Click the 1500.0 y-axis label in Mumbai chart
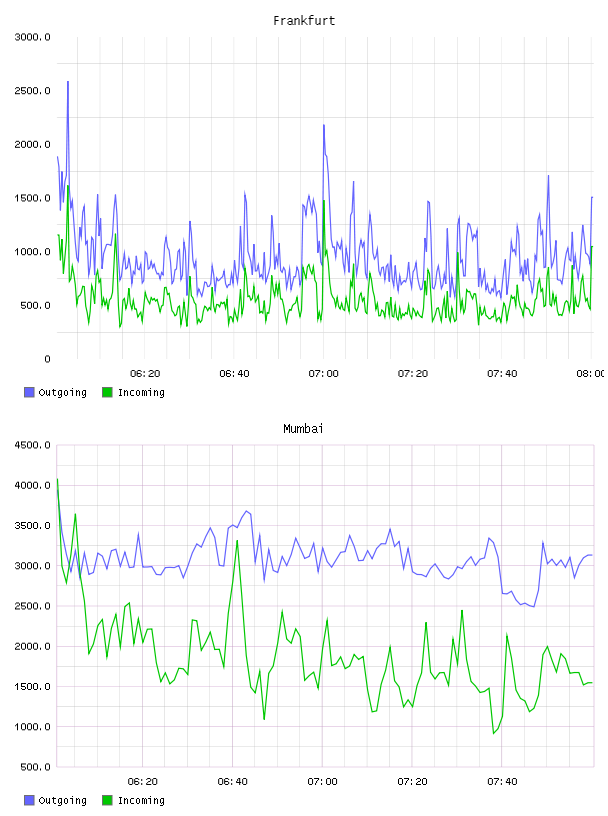608x816 pixels. [x=33, y=686]
